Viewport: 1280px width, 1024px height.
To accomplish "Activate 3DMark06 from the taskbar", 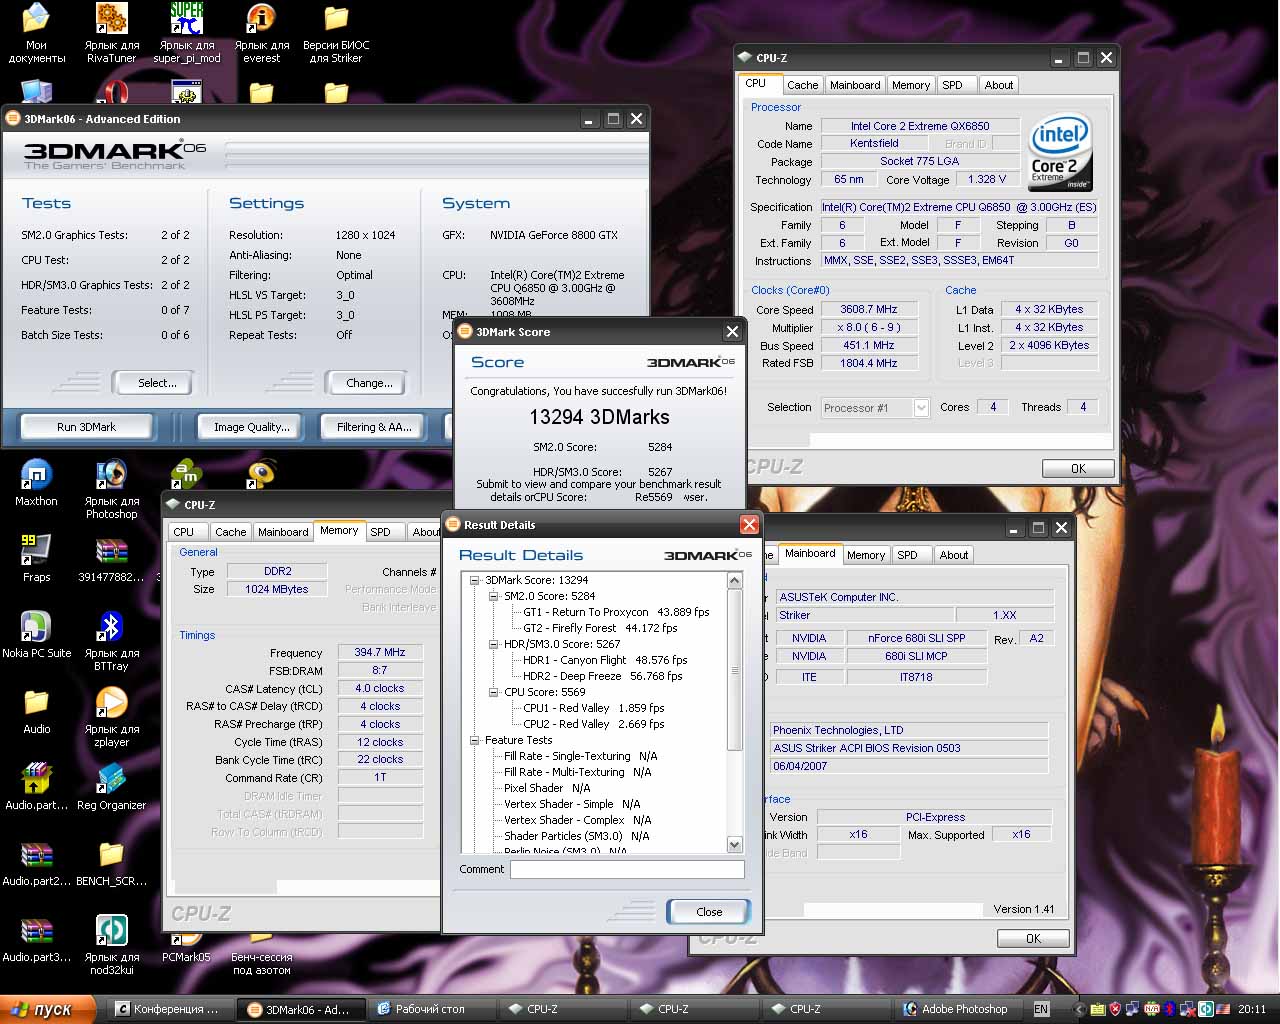I will (x=300, y=1009).
